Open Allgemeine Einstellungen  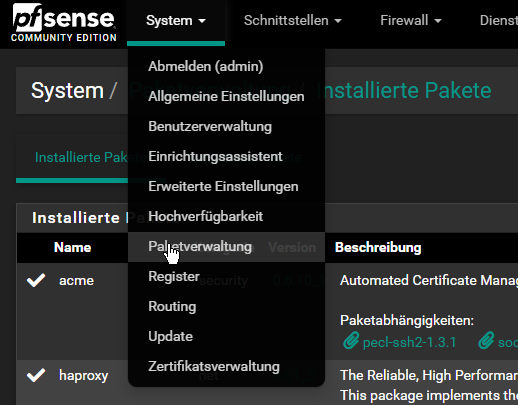[226, 96]
